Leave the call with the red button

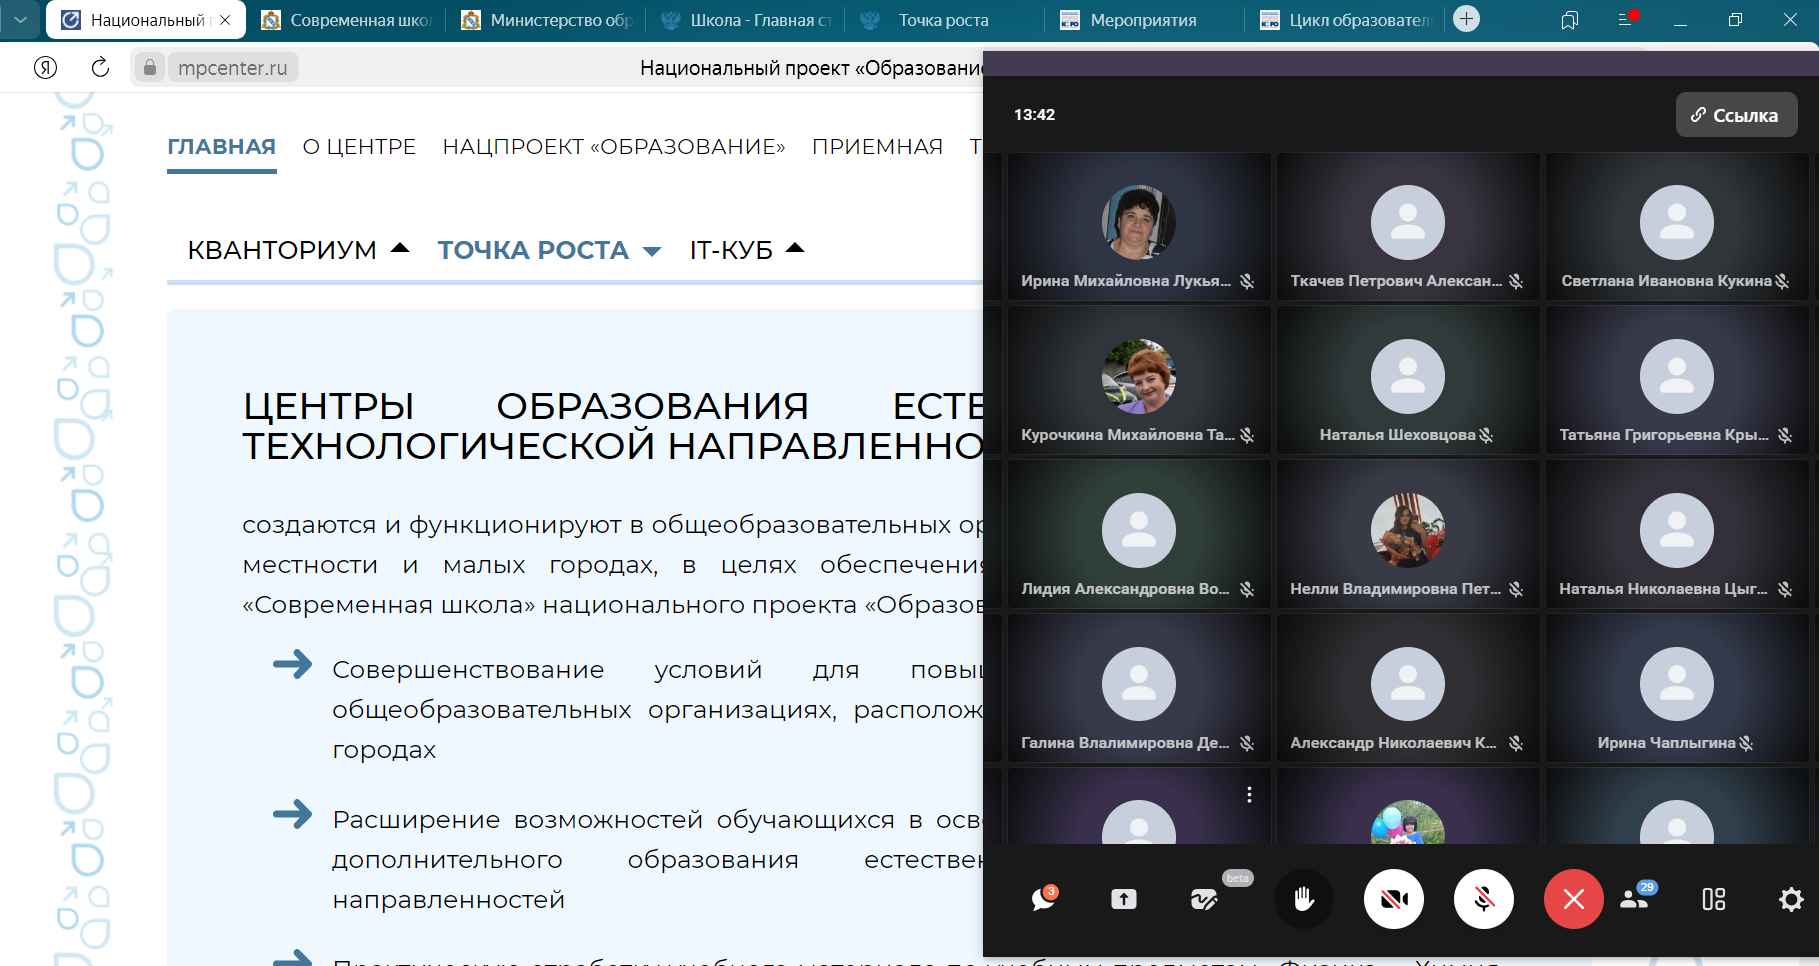pos(1574,899)
